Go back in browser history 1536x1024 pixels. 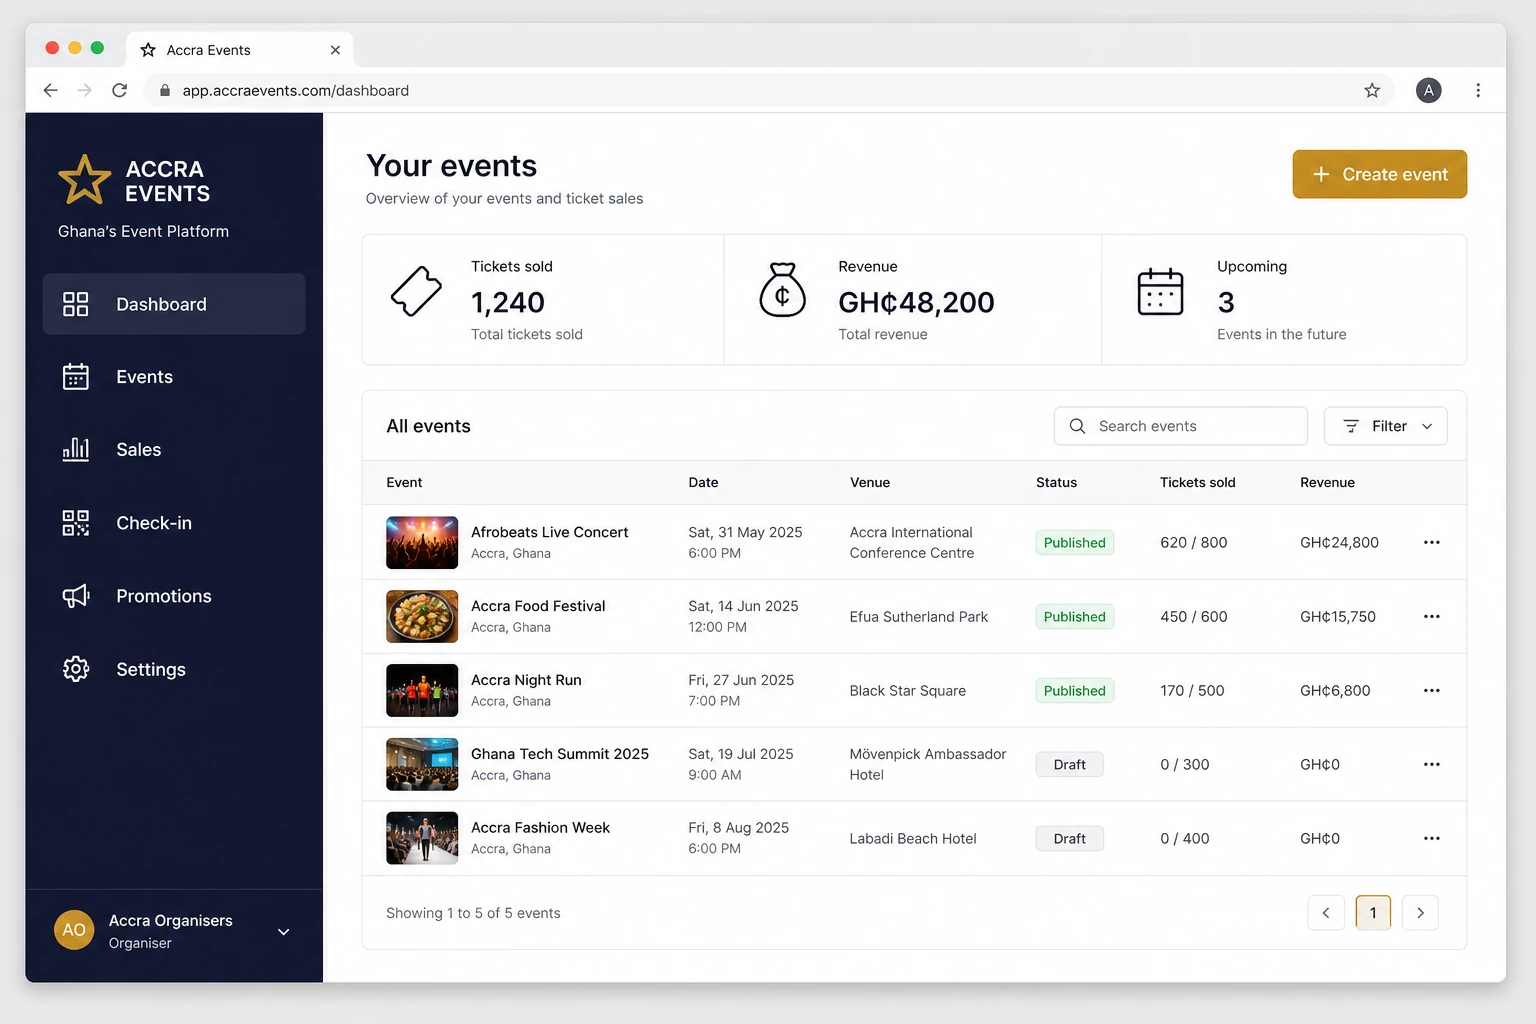pyautogui.click(x=50, y=90)
